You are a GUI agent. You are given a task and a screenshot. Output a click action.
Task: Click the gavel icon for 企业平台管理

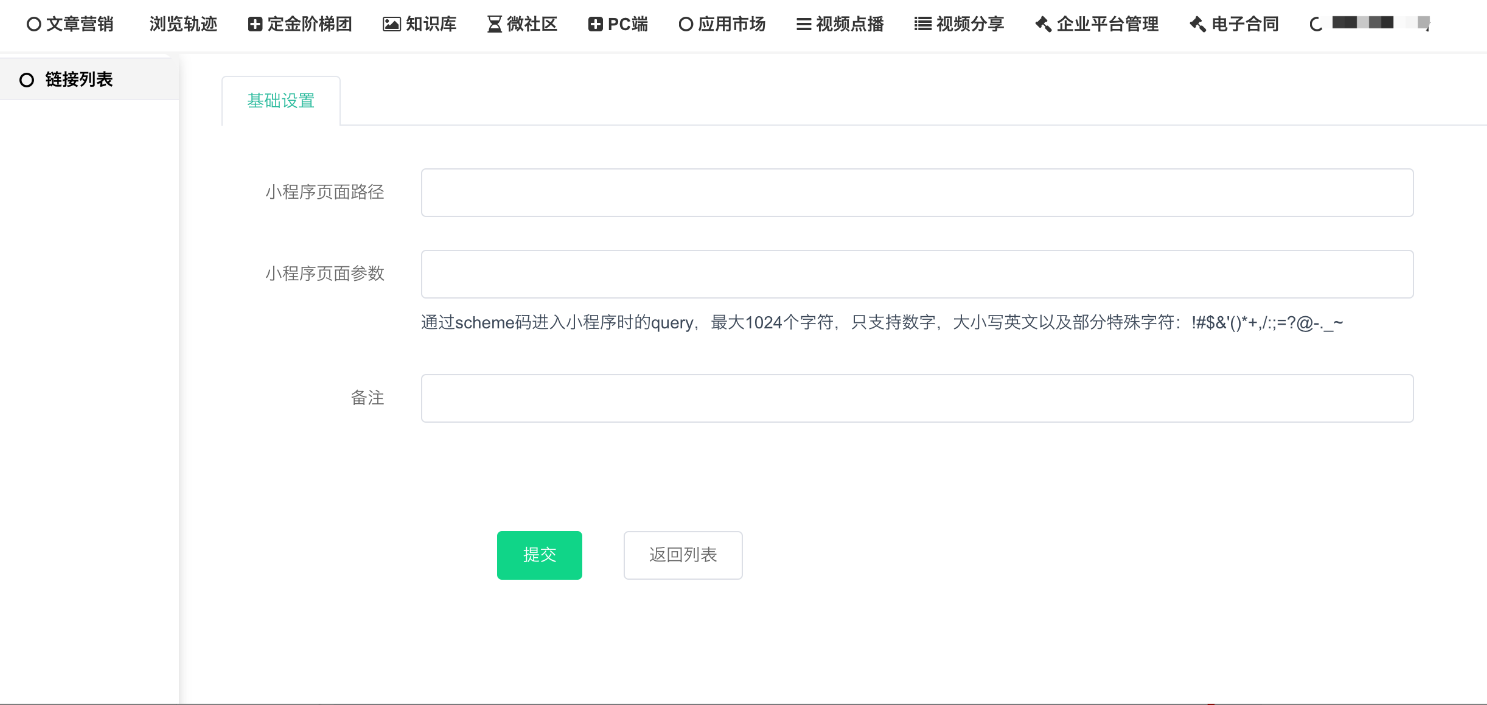1043,25
